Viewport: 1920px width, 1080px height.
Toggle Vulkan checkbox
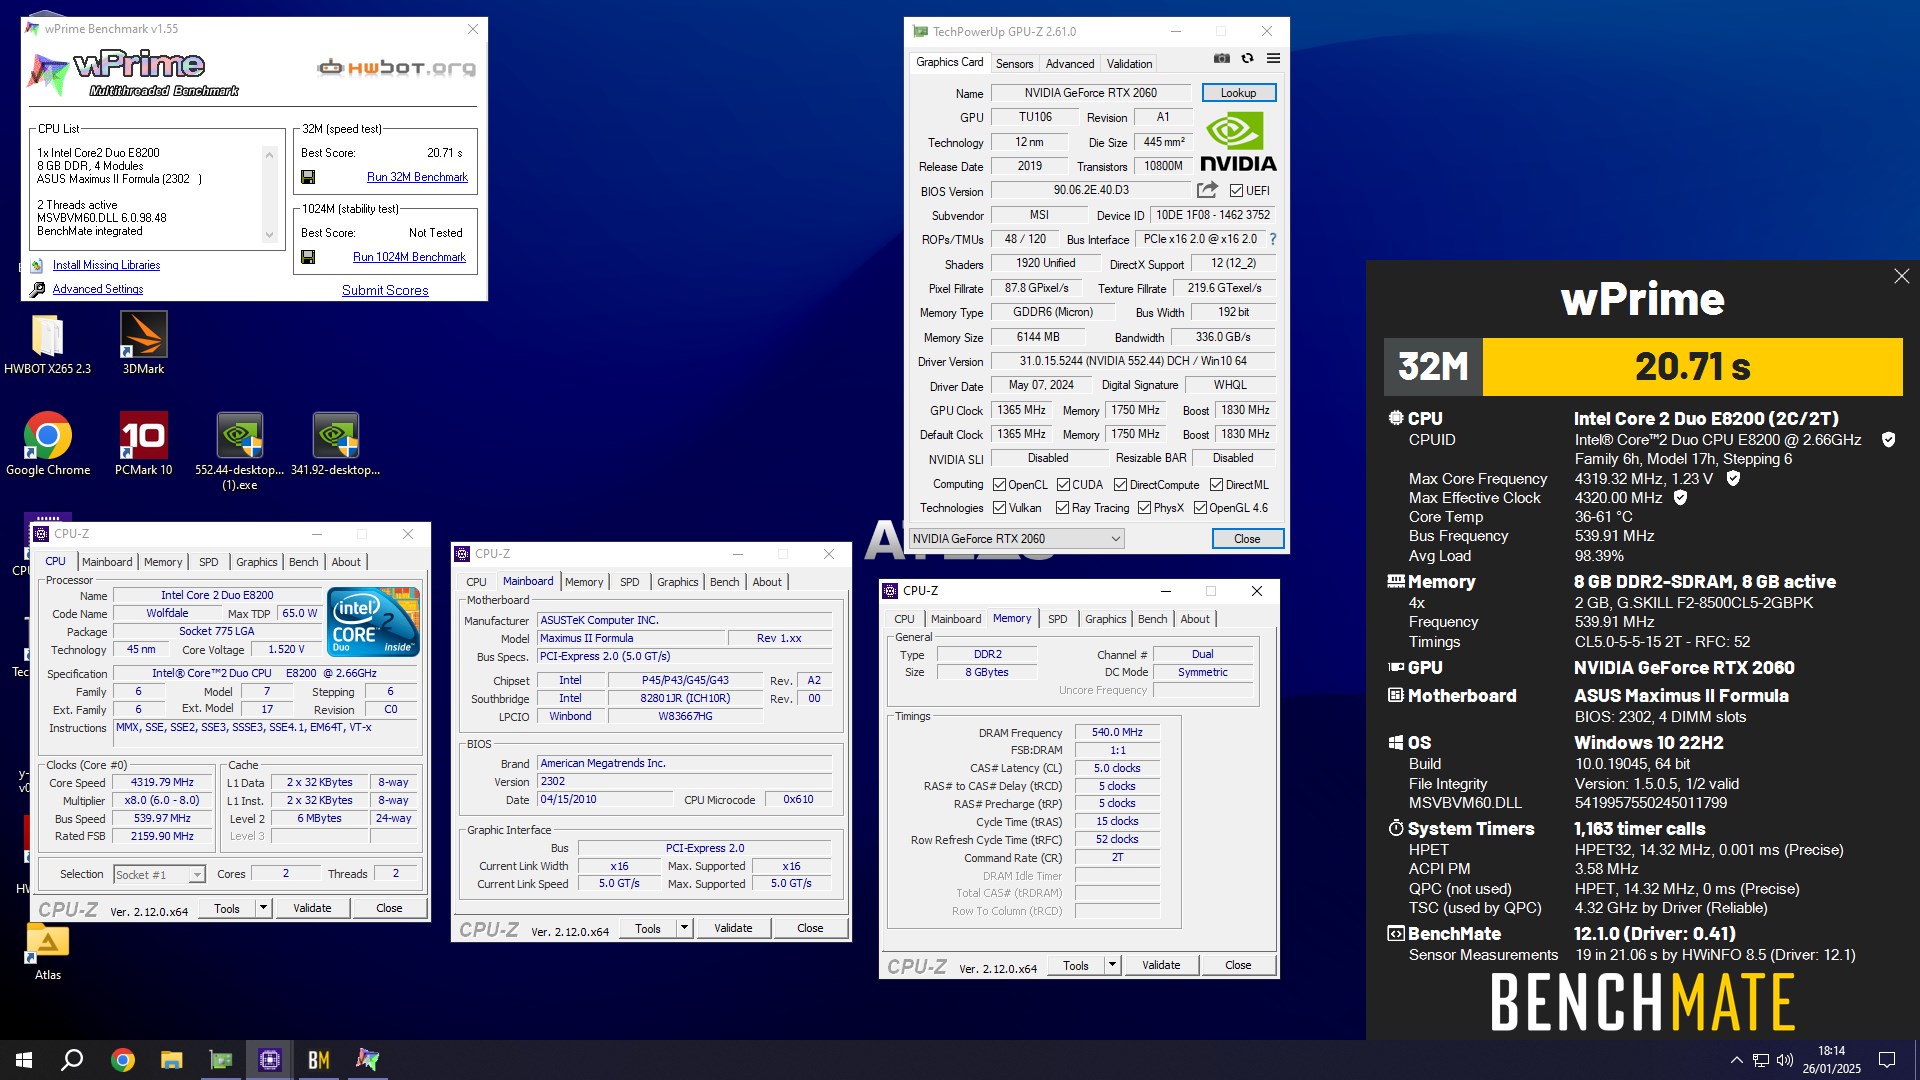(x=999, y=508)
